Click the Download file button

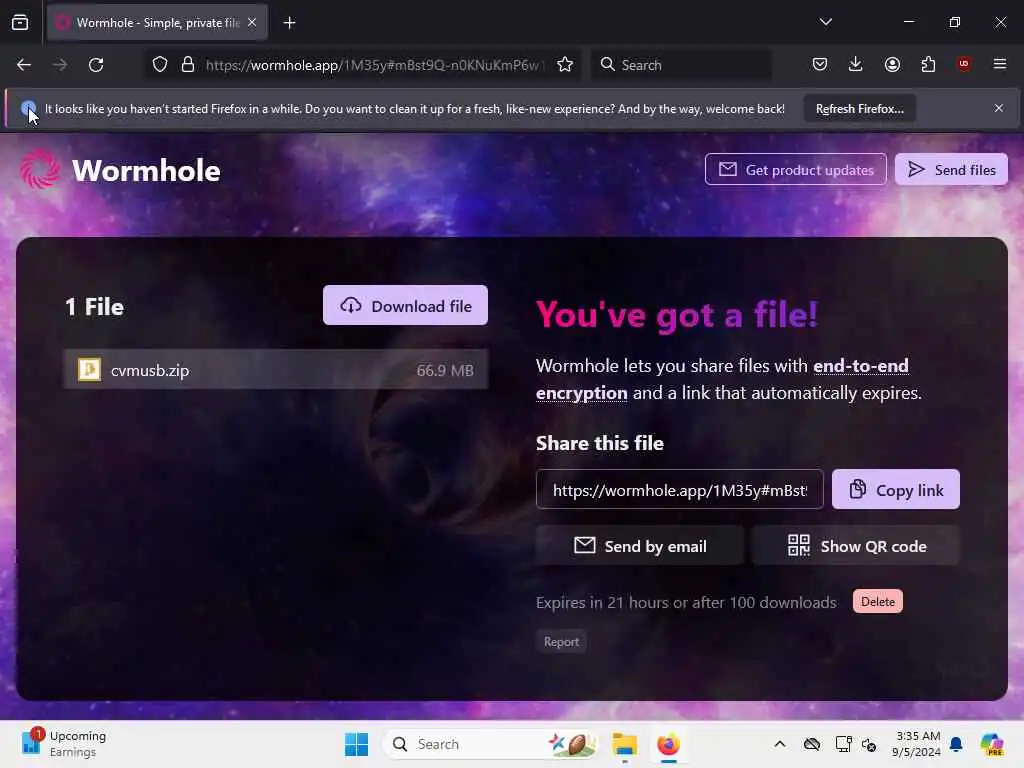405,305
